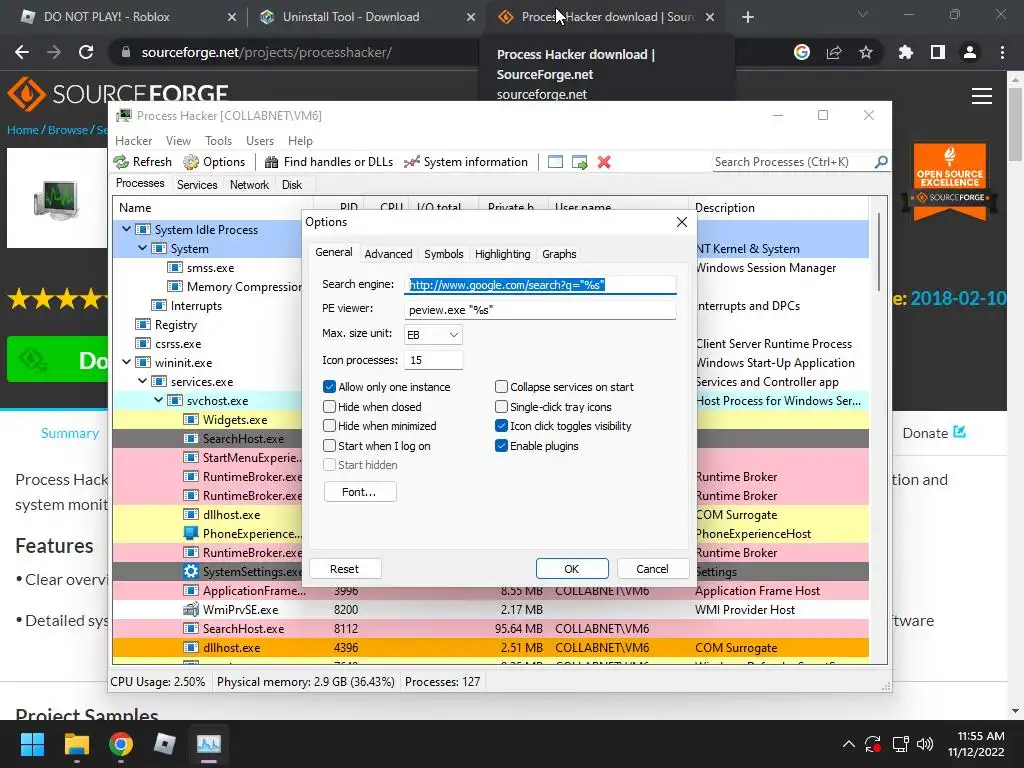Viewport: 1024px width, 768px height.
Task: Open the Tools menu
Action: pyautogui.click(x=218, y=141)
